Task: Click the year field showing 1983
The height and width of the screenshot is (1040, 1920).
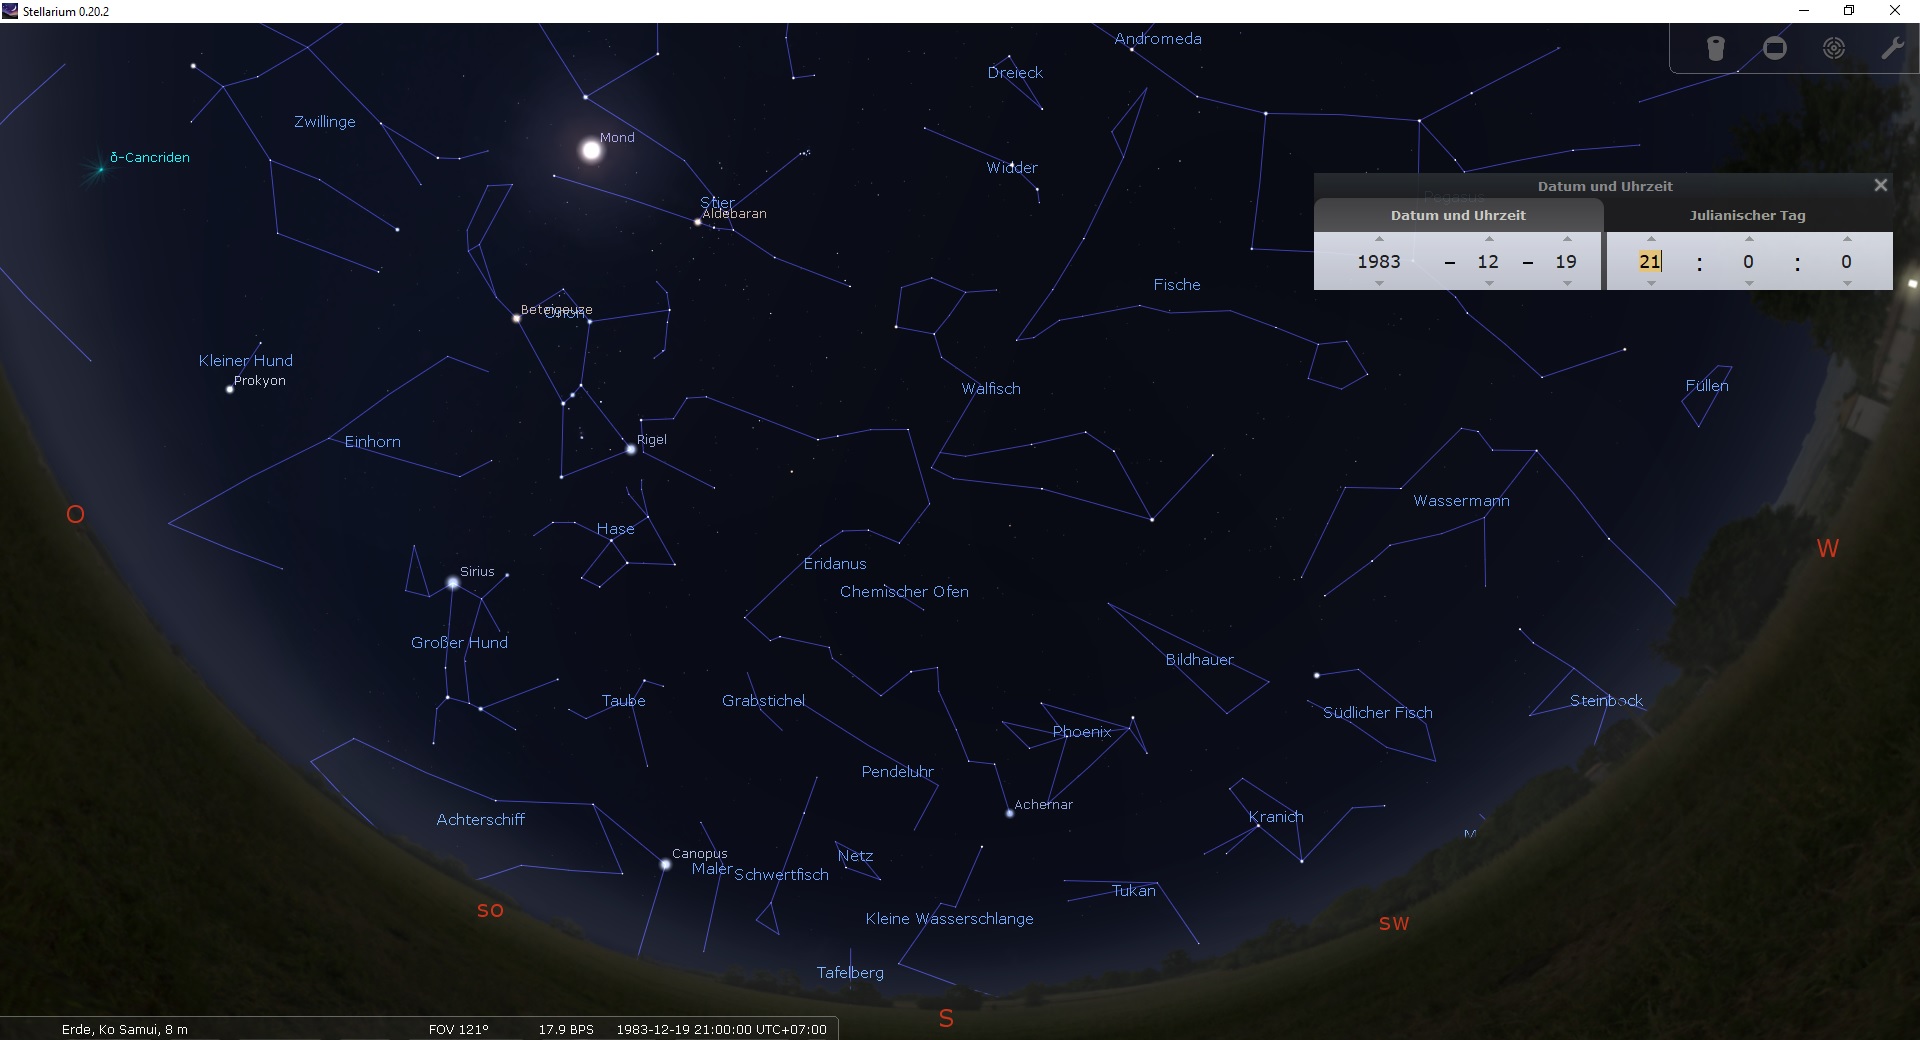Action: click(1379, 262)
